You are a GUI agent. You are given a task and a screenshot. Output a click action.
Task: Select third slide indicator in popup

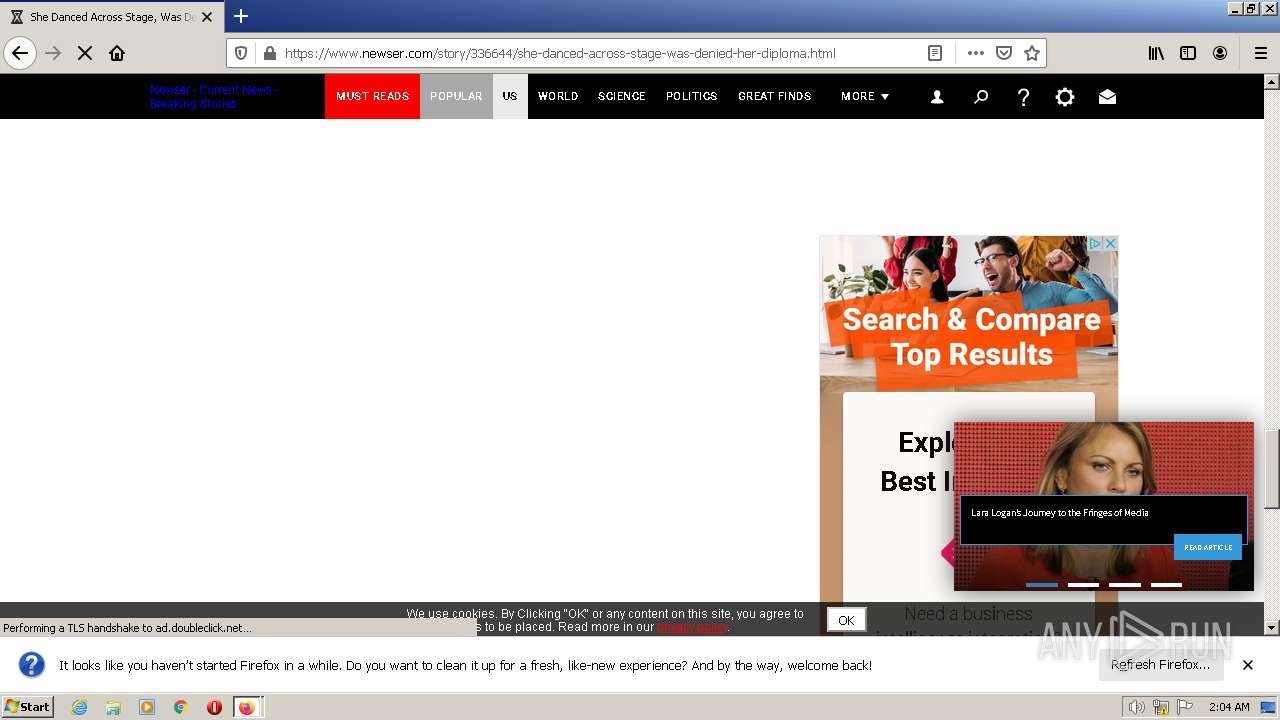[1125, 584]
